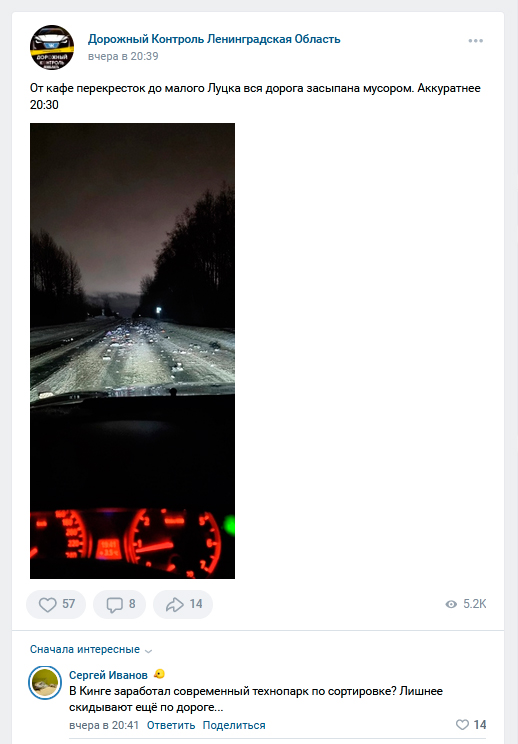Image resolution: width=518 pixels, height=744 pixels.
Task: Open comments via the speech bubble icon
Action: (114, 604)
